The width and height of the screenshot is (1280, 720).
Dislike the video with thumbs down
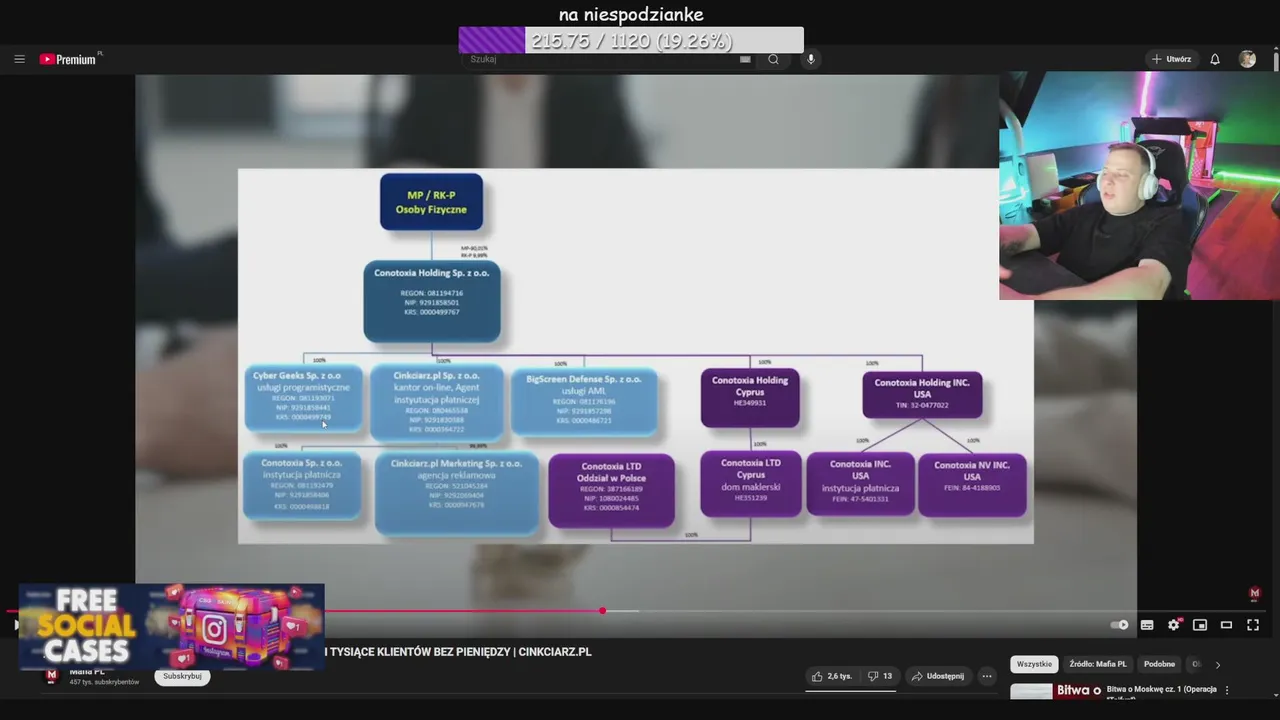[880, 676]
